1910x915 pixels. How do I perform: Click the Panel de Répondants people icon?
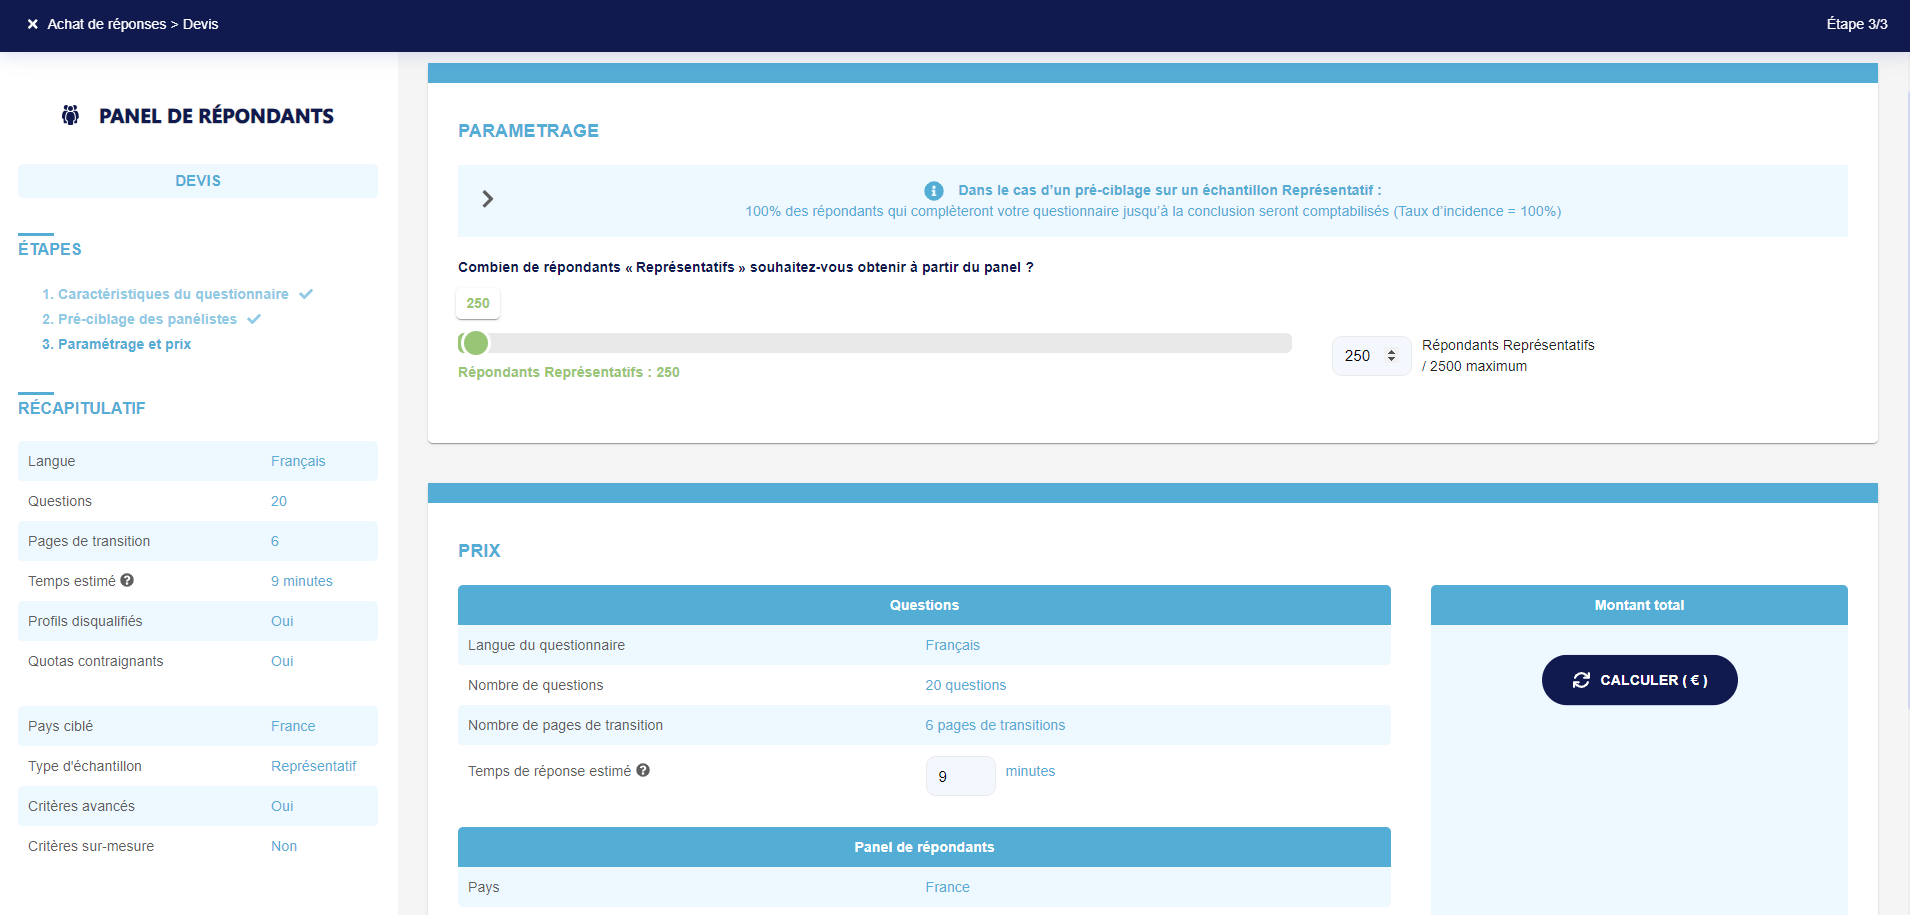click(70, 114)
